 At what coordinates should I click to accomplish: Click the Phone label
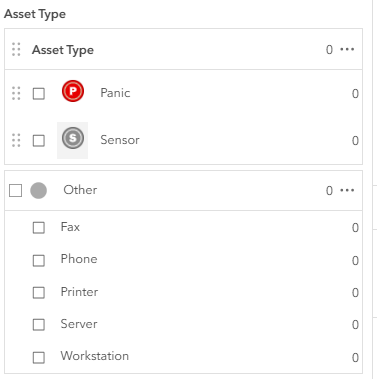tap(79, 259)
